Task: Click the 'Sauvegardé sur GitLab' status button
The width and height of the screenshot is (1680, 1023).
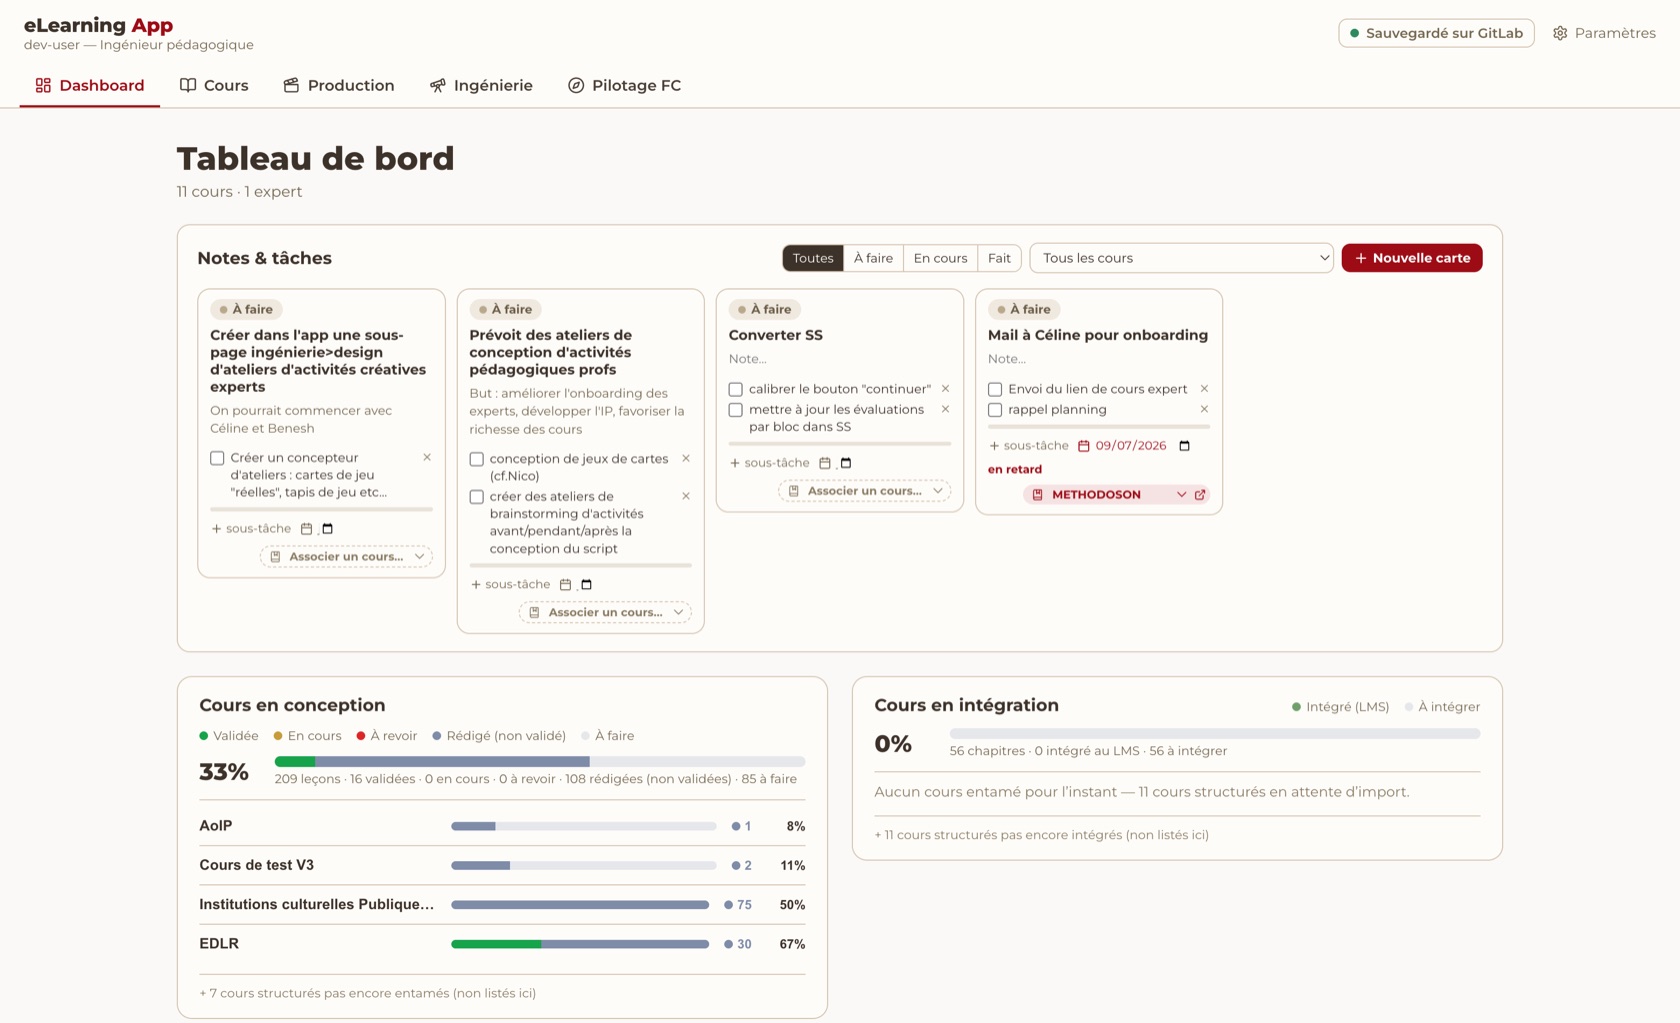Action: 1436,33
